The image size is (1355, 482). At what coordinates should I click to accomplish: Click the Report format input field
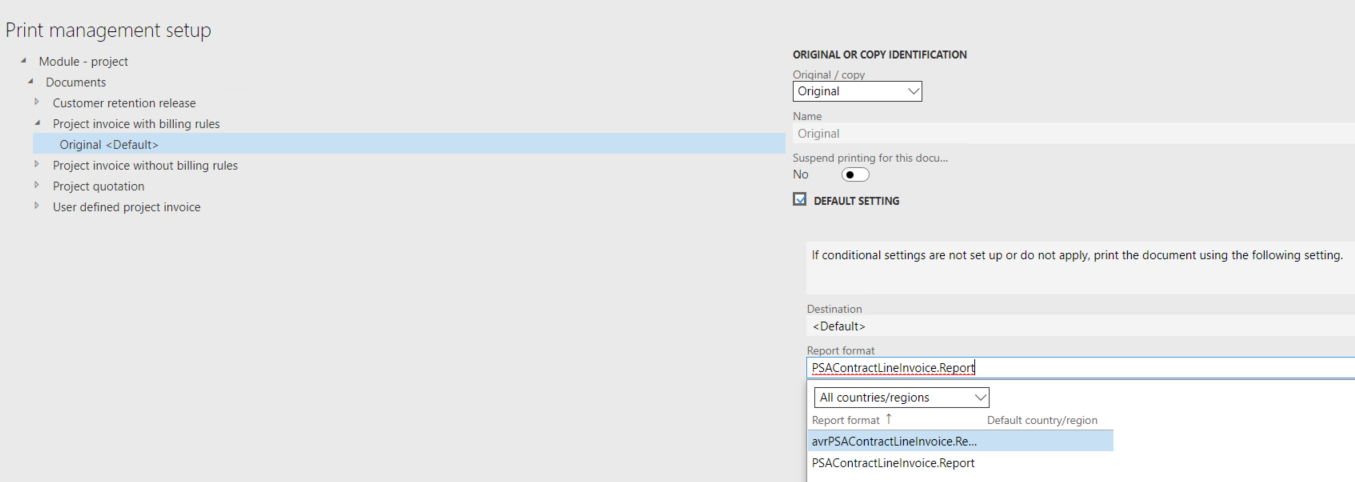tap(1081, 368)
